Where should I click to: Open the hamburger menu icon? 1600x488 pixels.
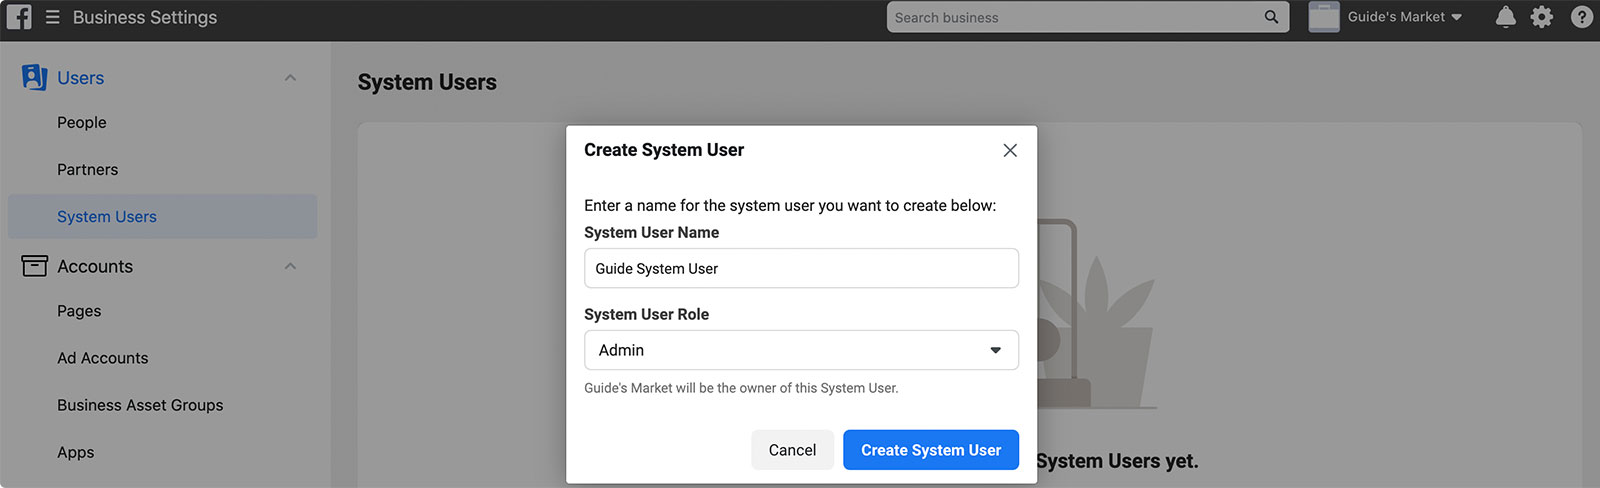click(x=52, y=17)
